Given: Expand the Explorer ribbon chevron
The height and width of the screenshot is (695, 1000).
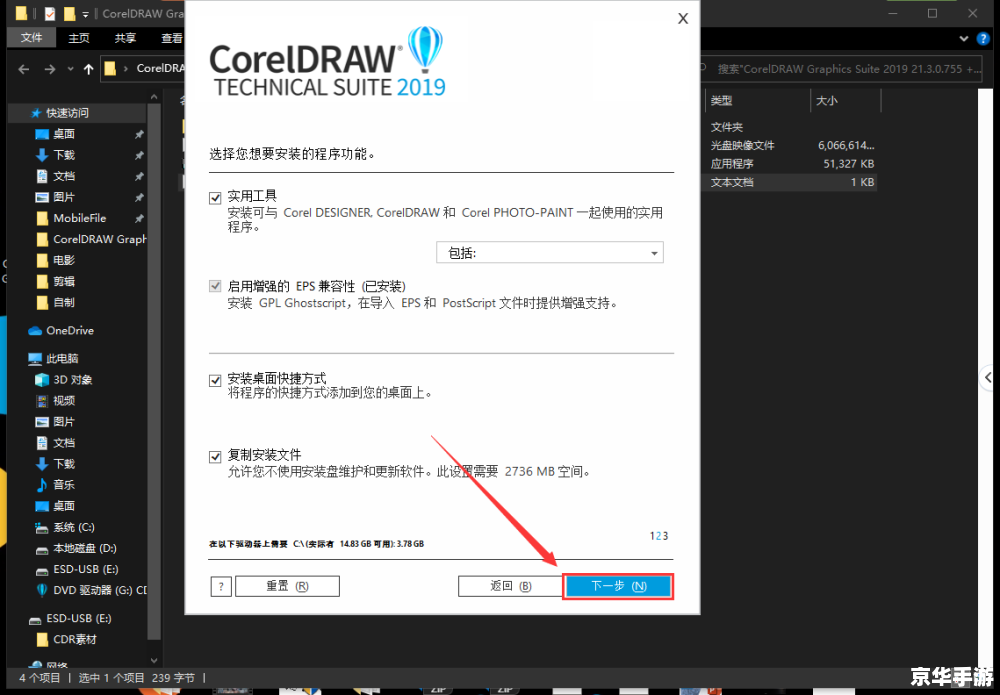Looking at the screenshot, I should tap(964, 39).
